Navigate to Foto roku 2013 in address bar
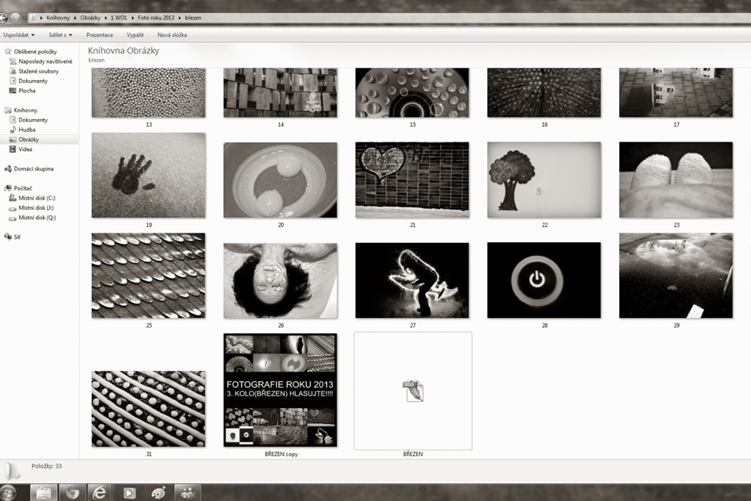Image resolution: width=751 pixels, height=501 pixels. pyautogui.click(x=156, y=18)
